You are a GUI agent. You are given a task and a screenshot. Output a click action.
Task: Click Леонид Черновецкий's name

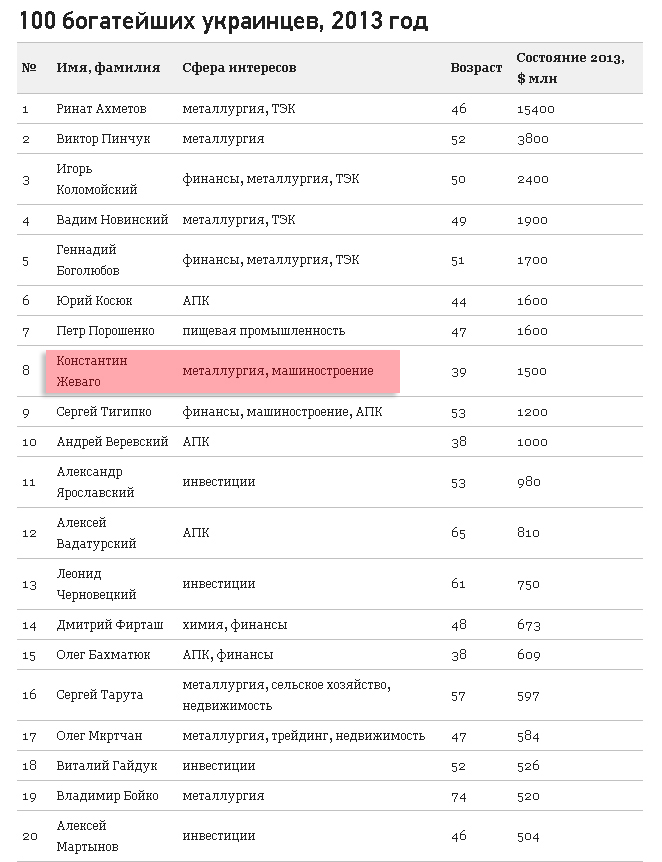(x=96, y=584)
